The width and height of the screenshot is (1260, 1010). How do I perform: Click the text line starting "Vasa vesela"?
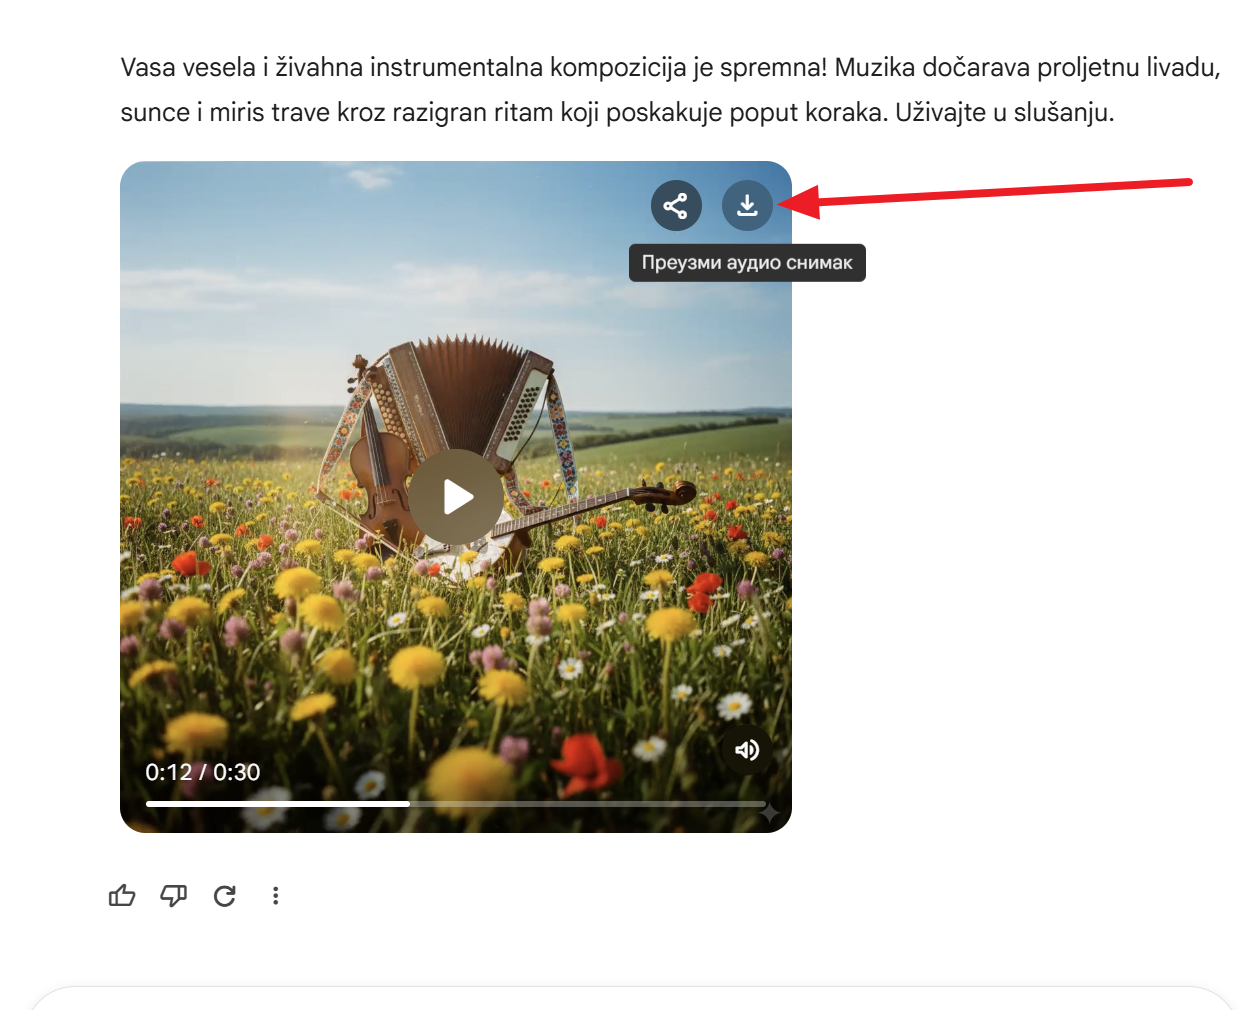(x=670, y=67)
